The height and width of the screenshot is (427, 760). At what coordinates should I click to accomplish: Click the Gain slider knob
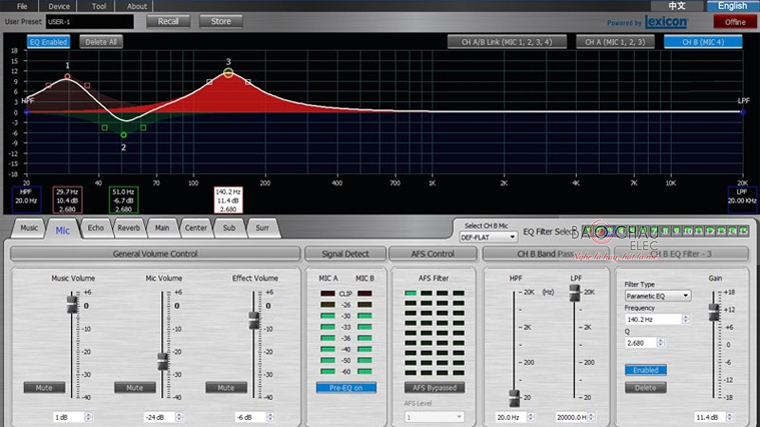[714, 312]
